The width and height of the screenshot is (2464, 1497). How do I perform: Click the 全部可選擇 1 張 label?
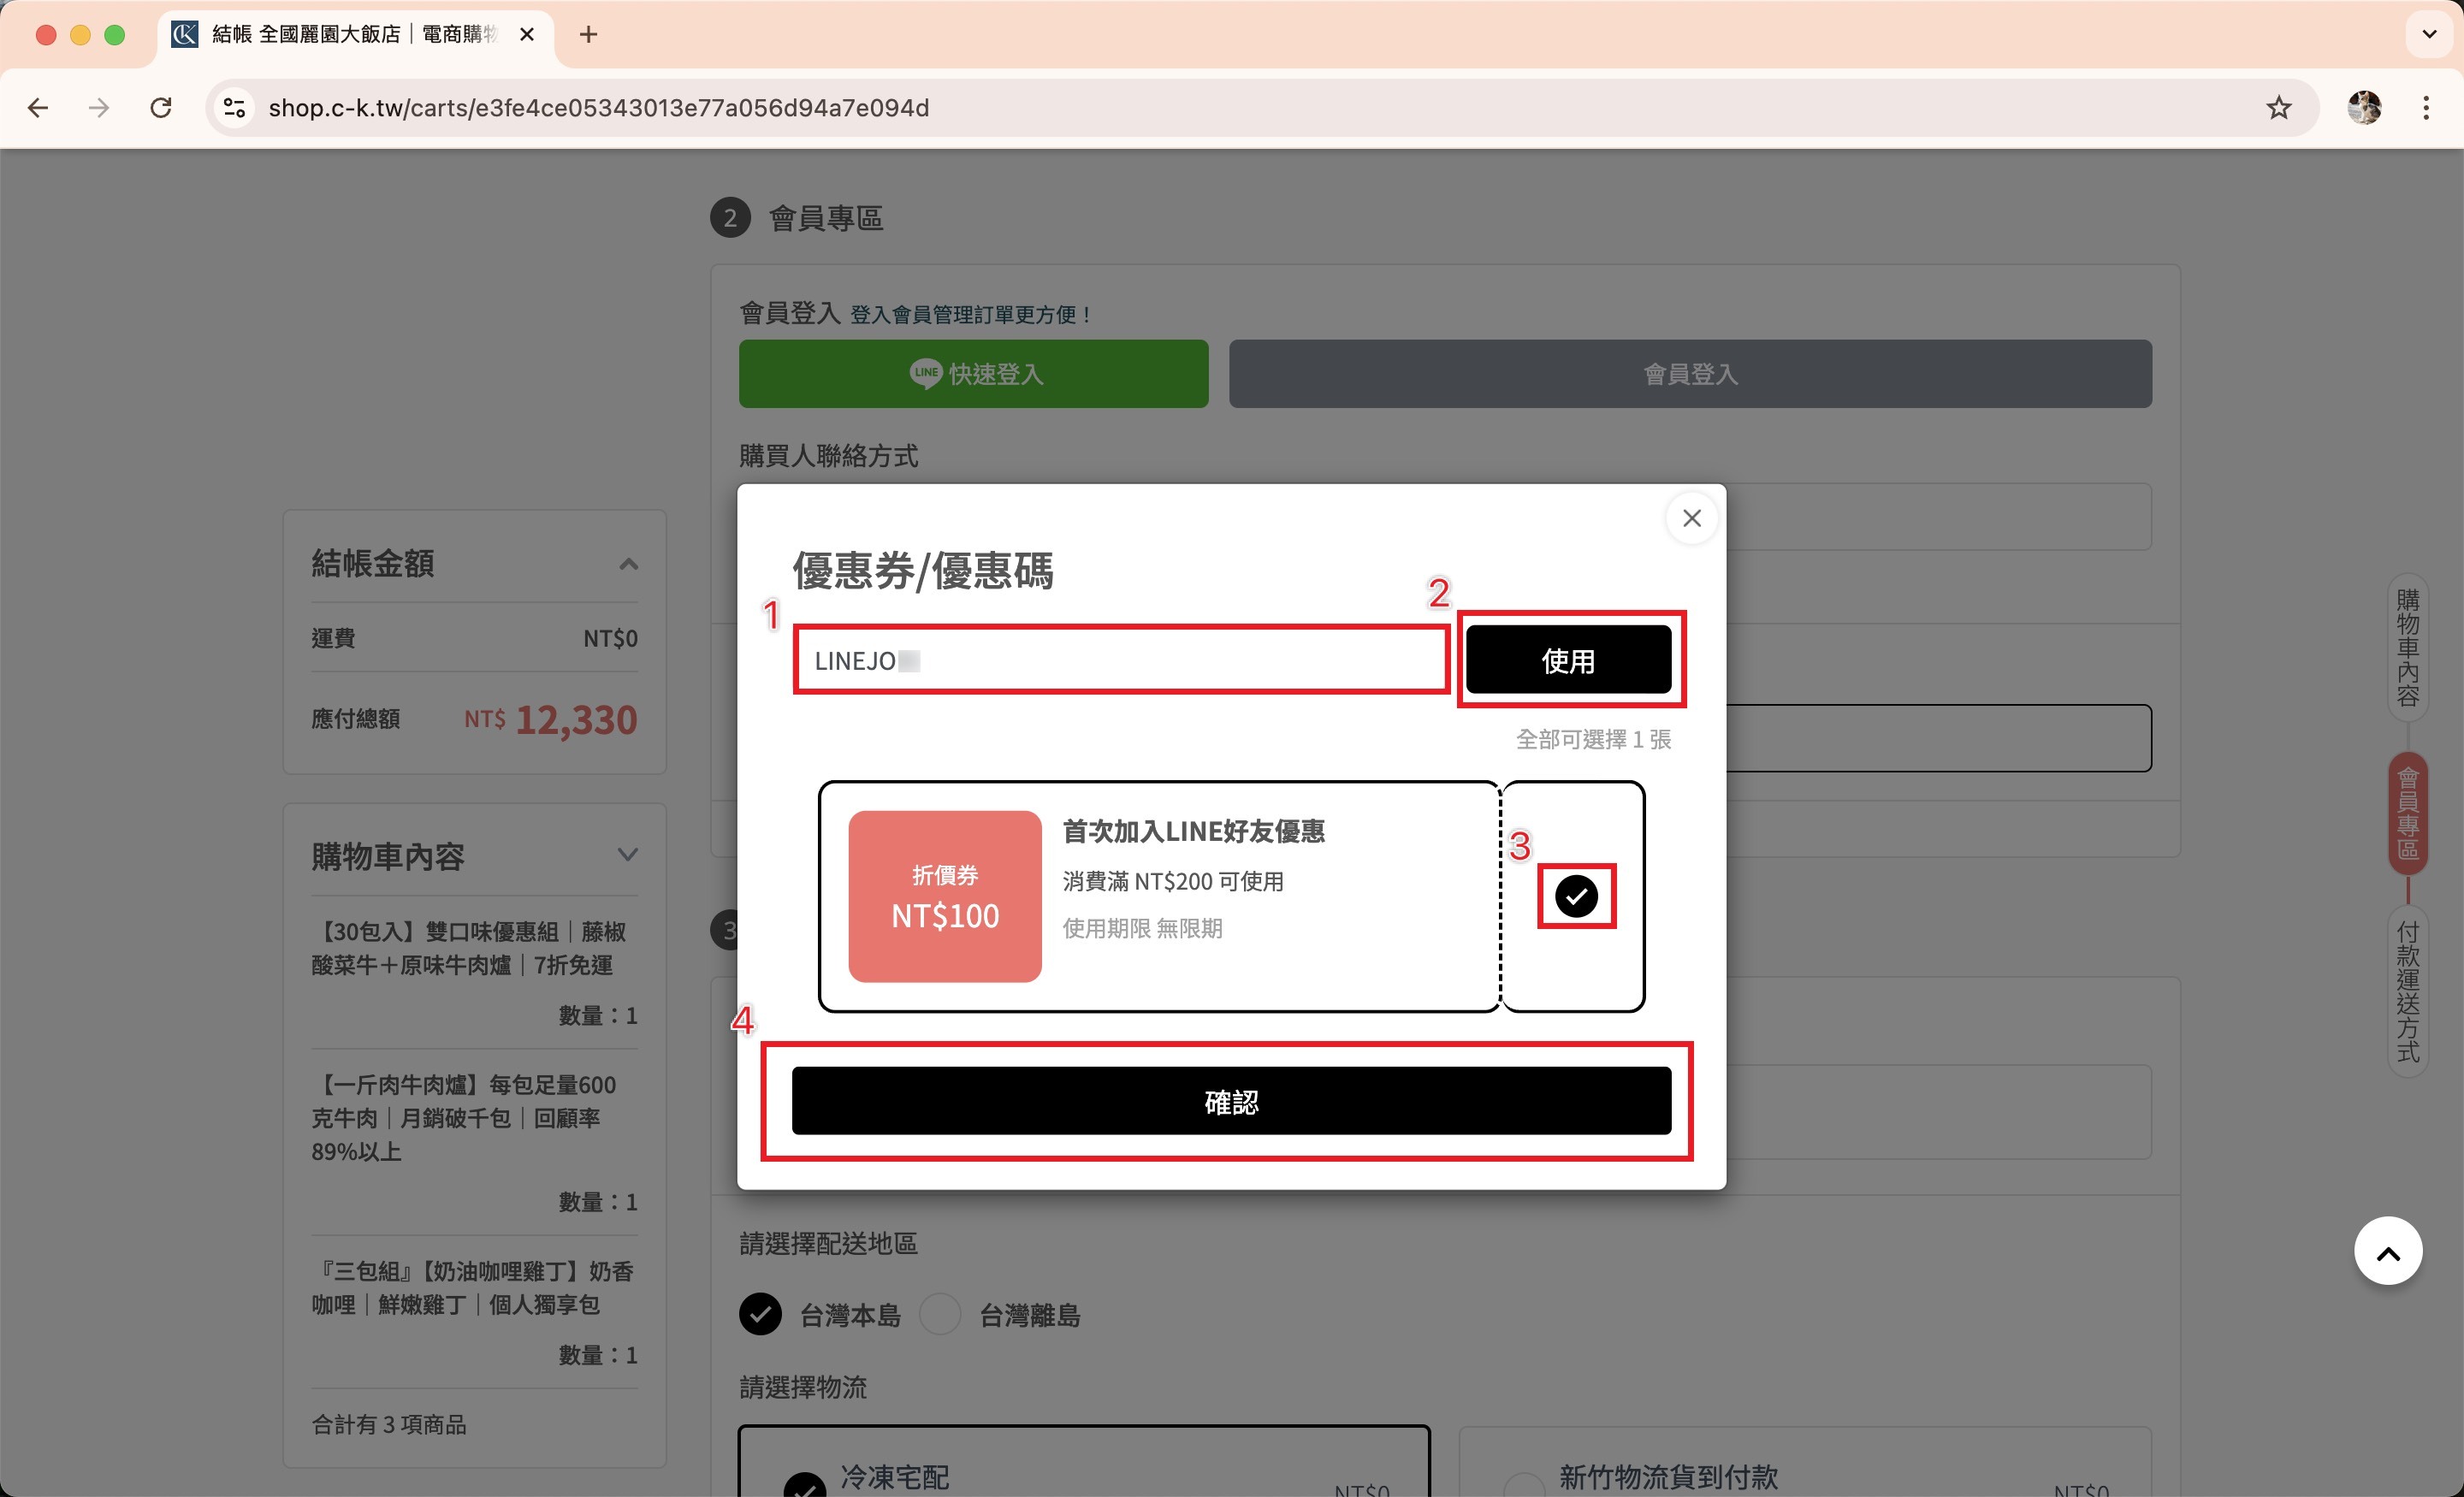1593,739
